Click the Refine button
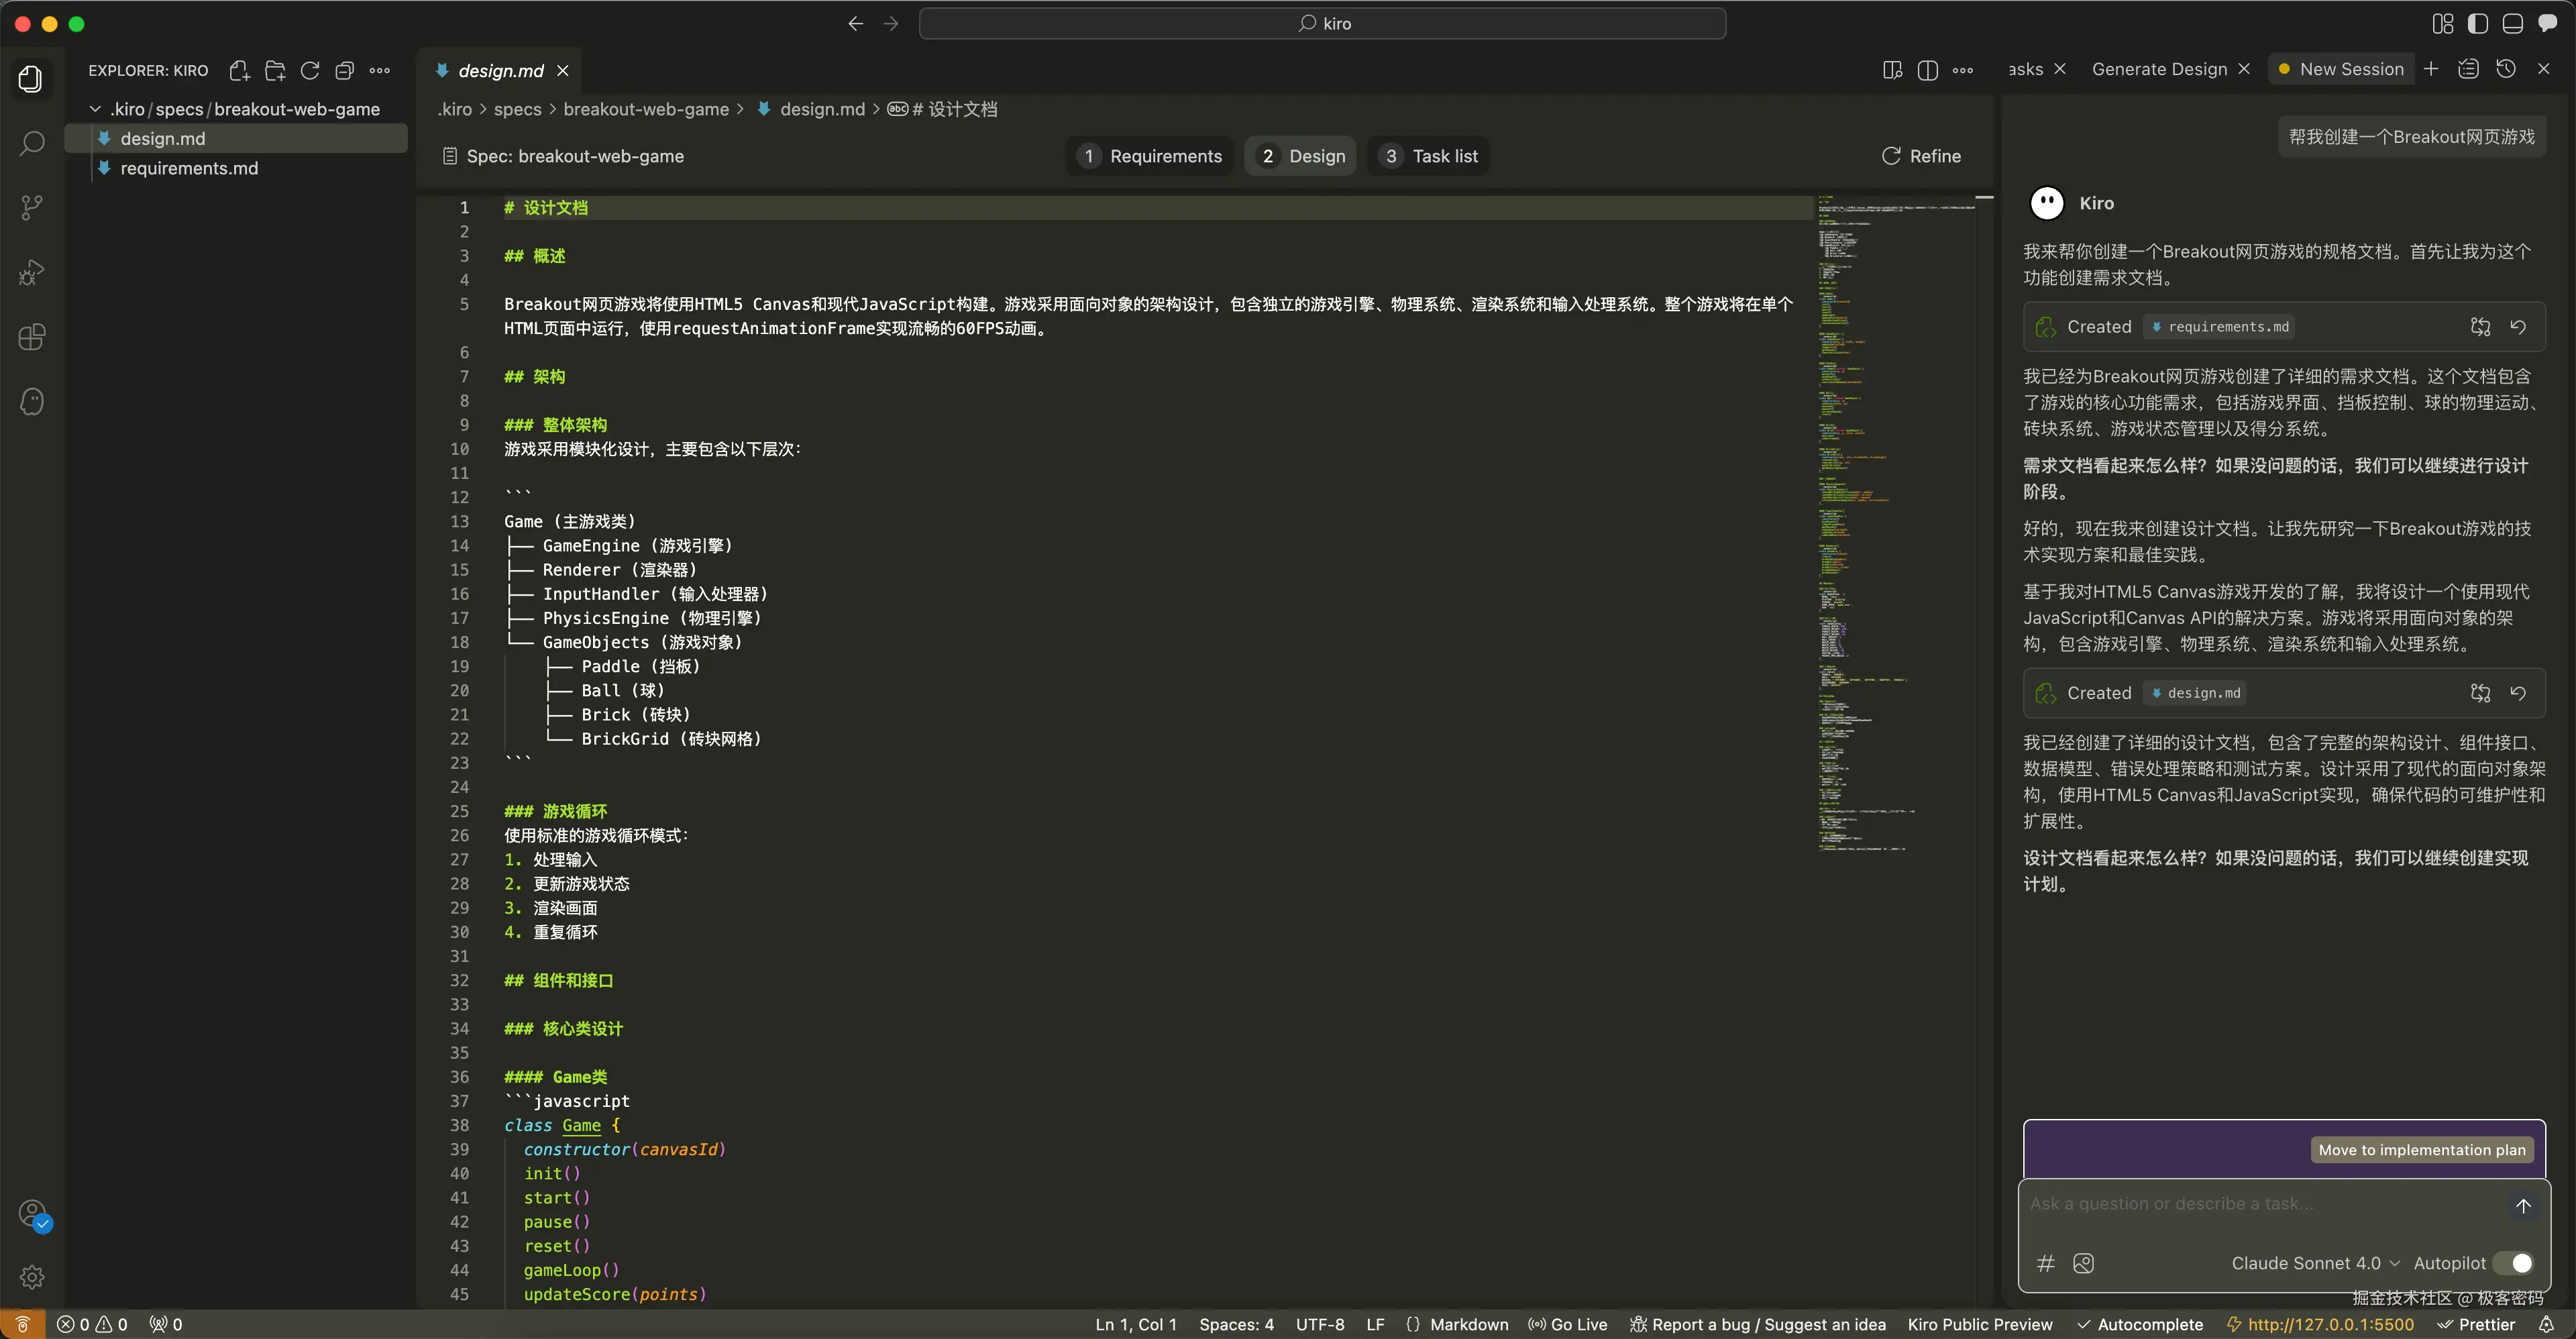 [x=1921, y=156]
